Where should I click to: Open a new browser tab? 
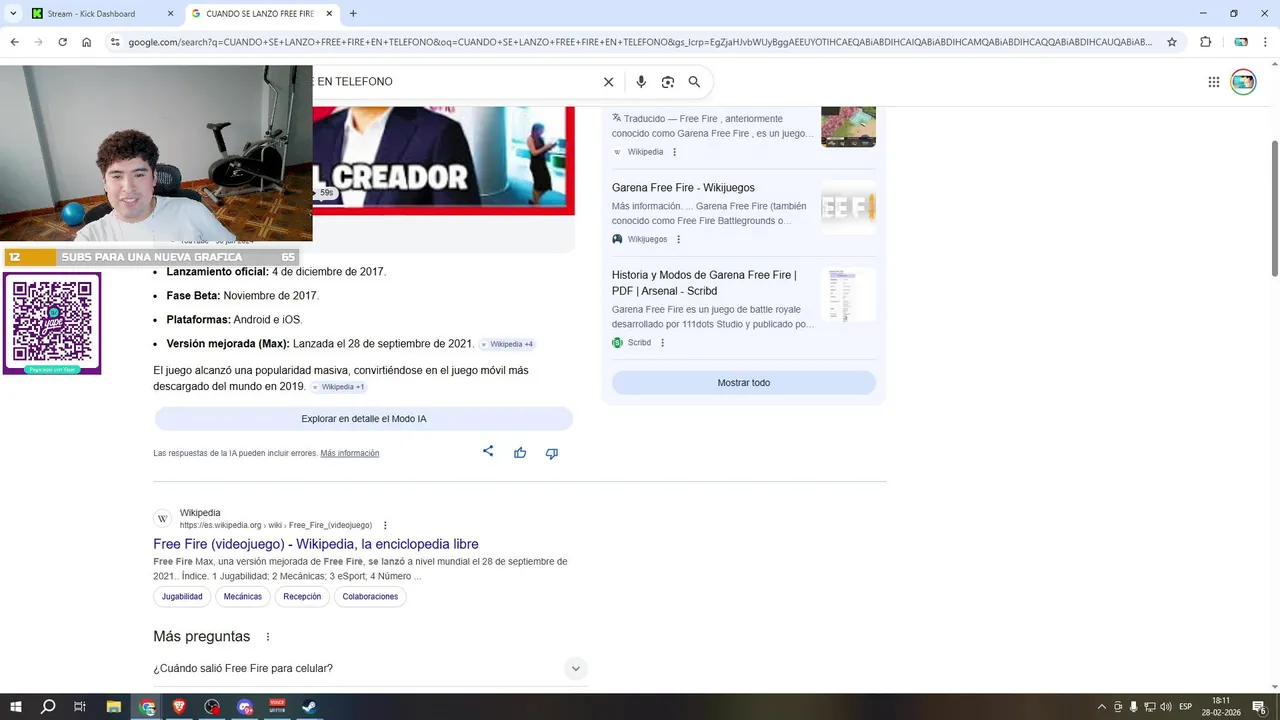point(353,14)
